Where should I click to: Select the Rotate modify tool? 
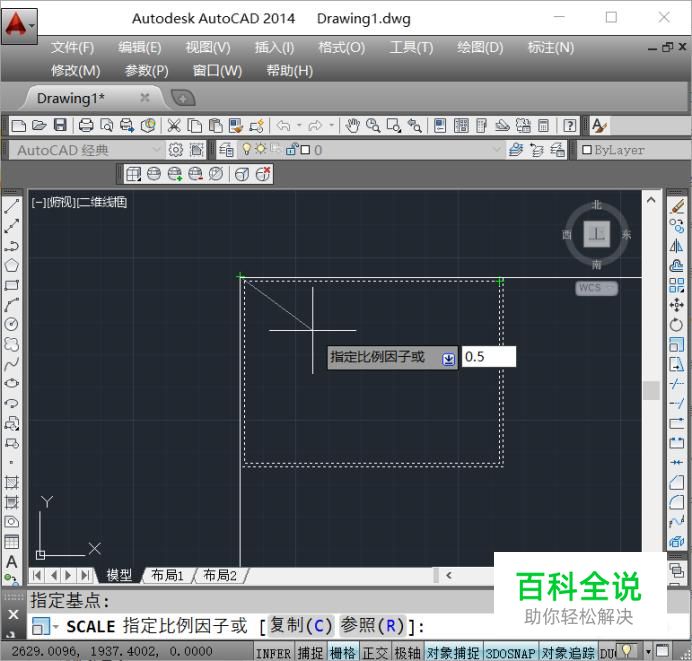[x=676, y=325]
